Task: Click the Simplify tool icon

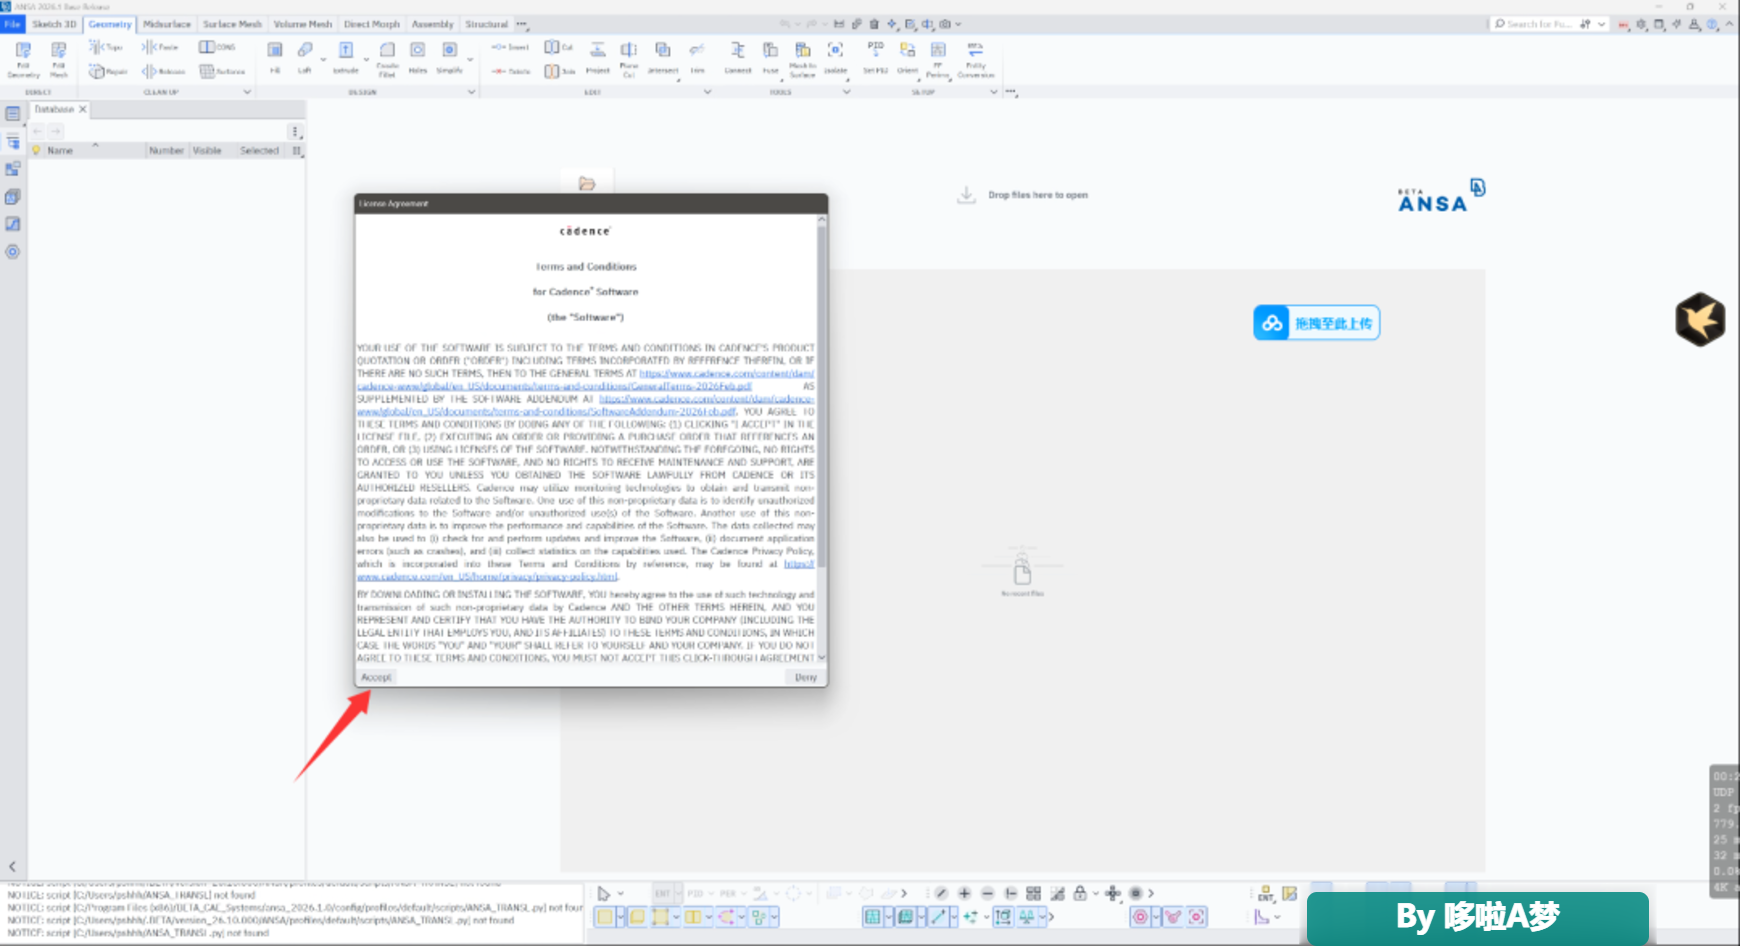Action: (450, 50)
